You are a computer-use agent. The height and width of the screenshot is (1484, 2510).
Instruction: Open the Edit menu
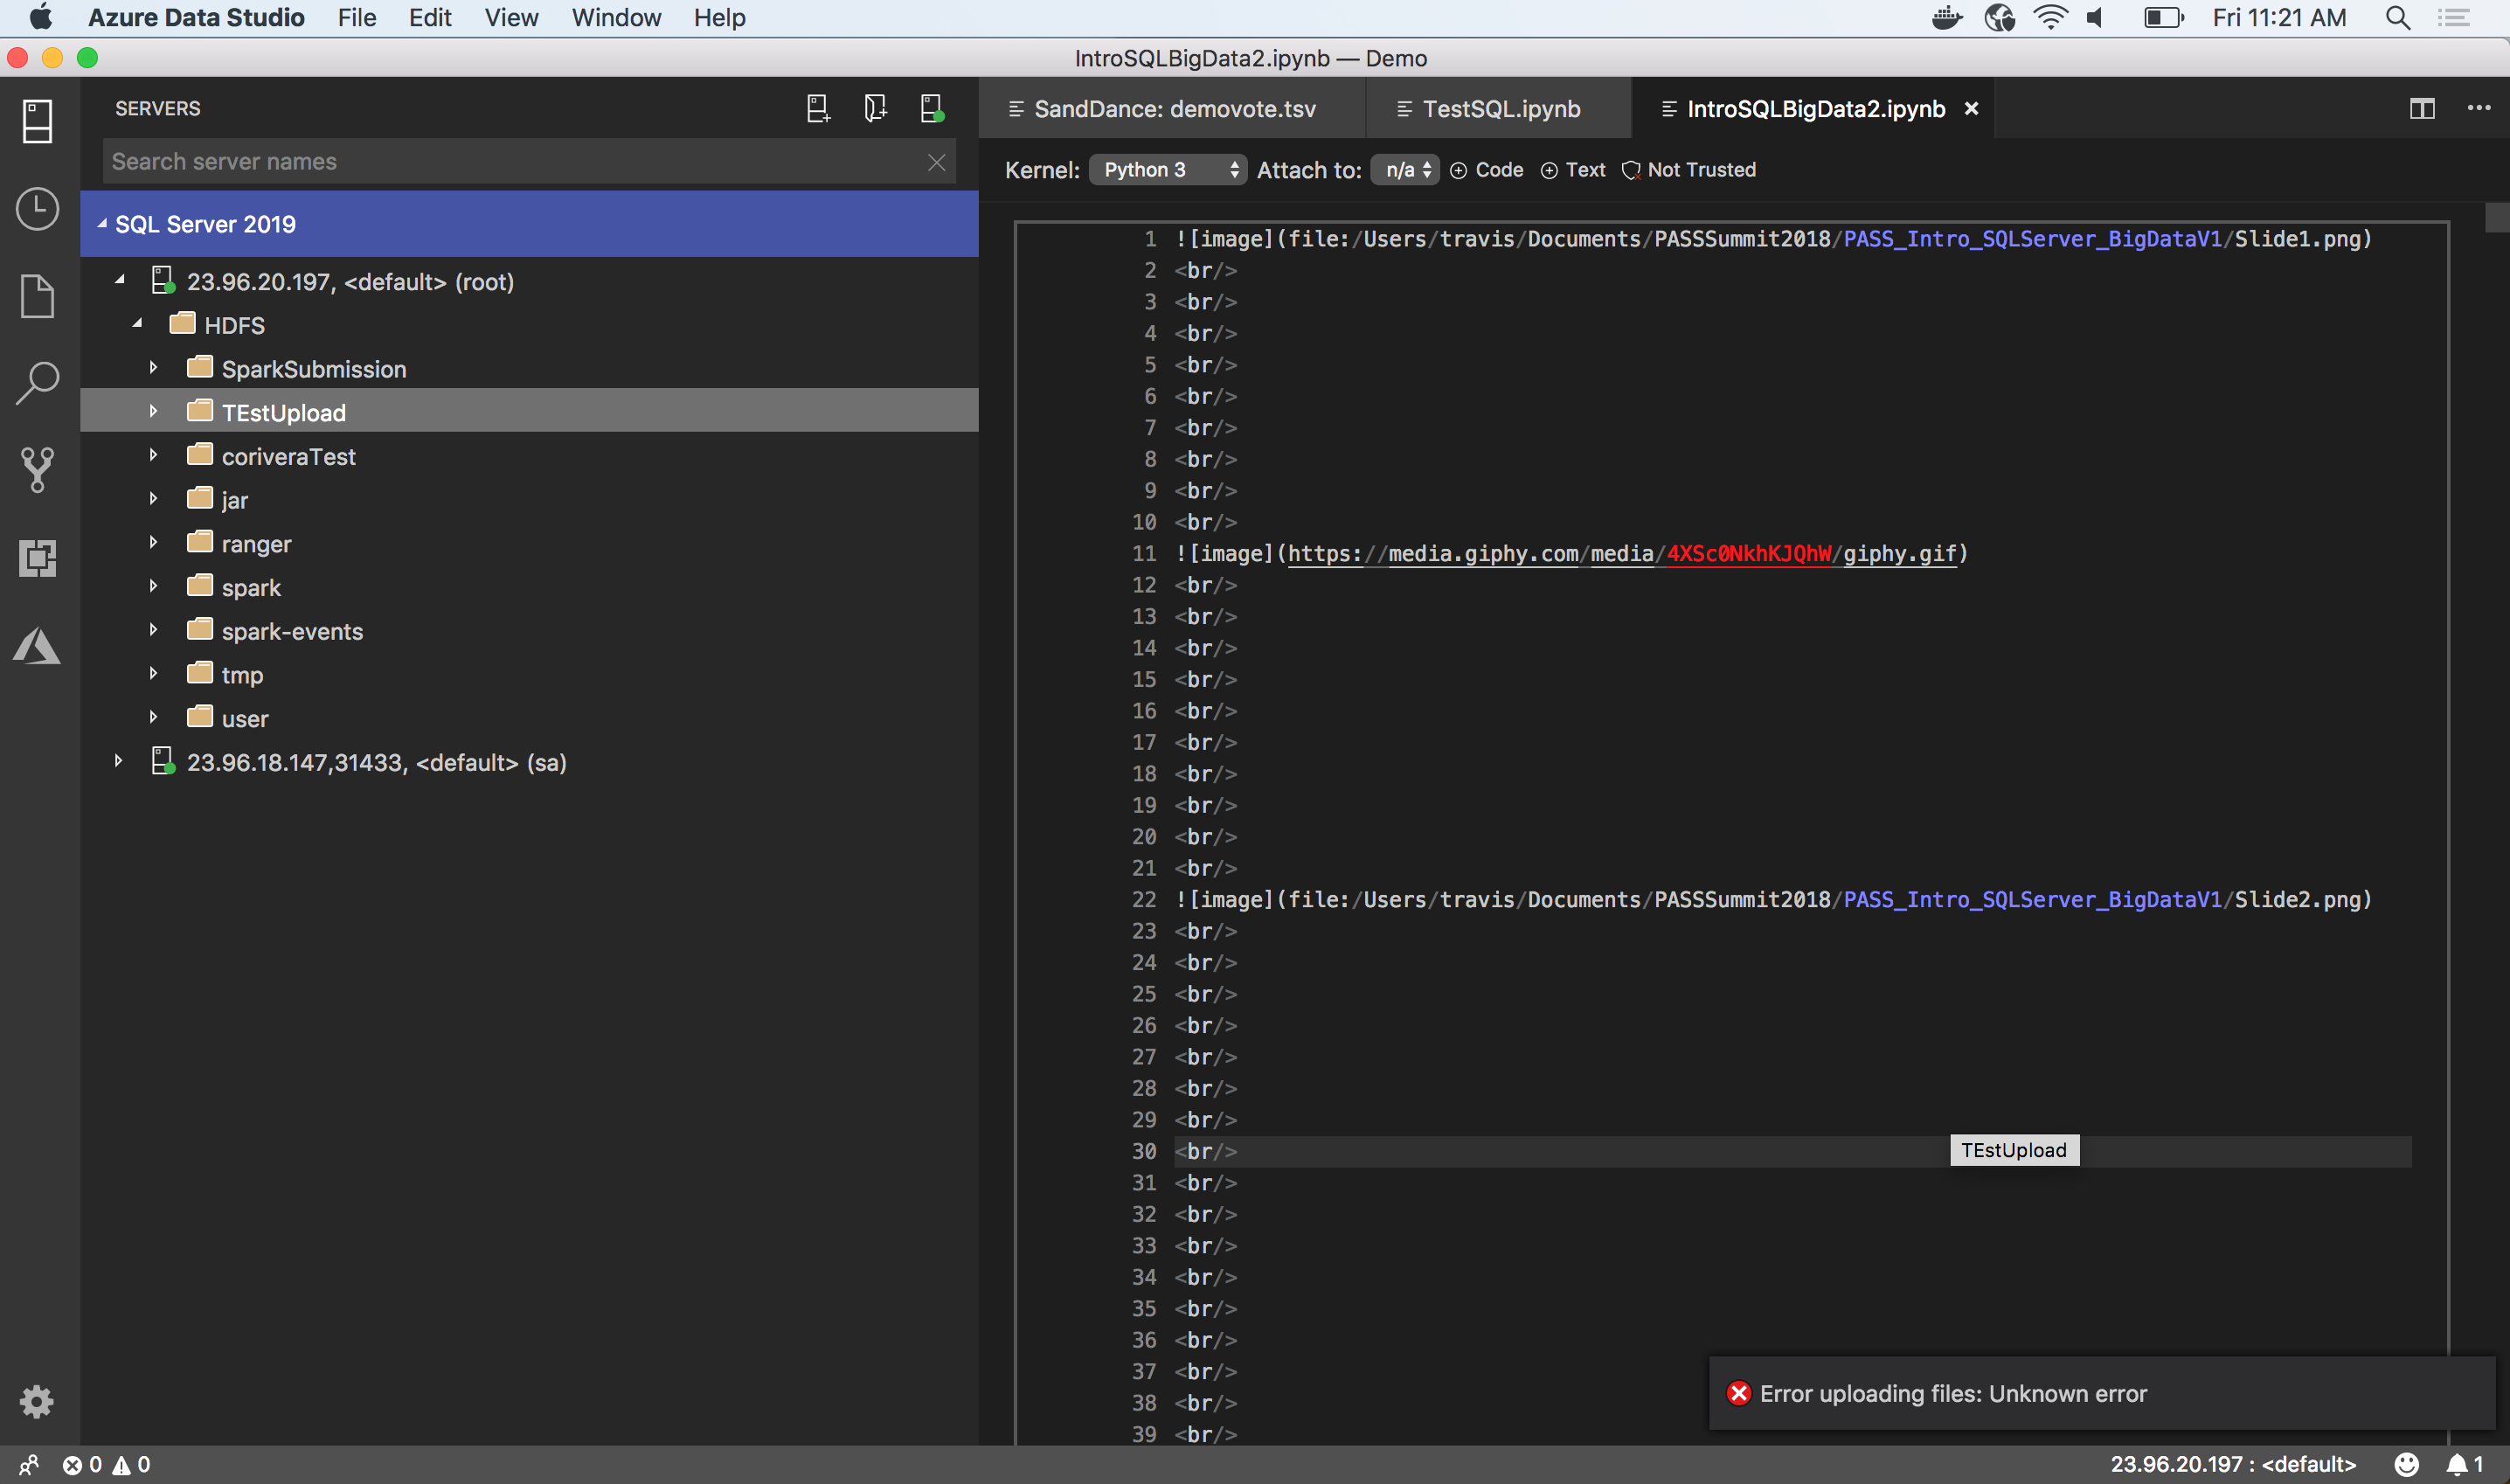pyautogui.click(x=430, y=18)
